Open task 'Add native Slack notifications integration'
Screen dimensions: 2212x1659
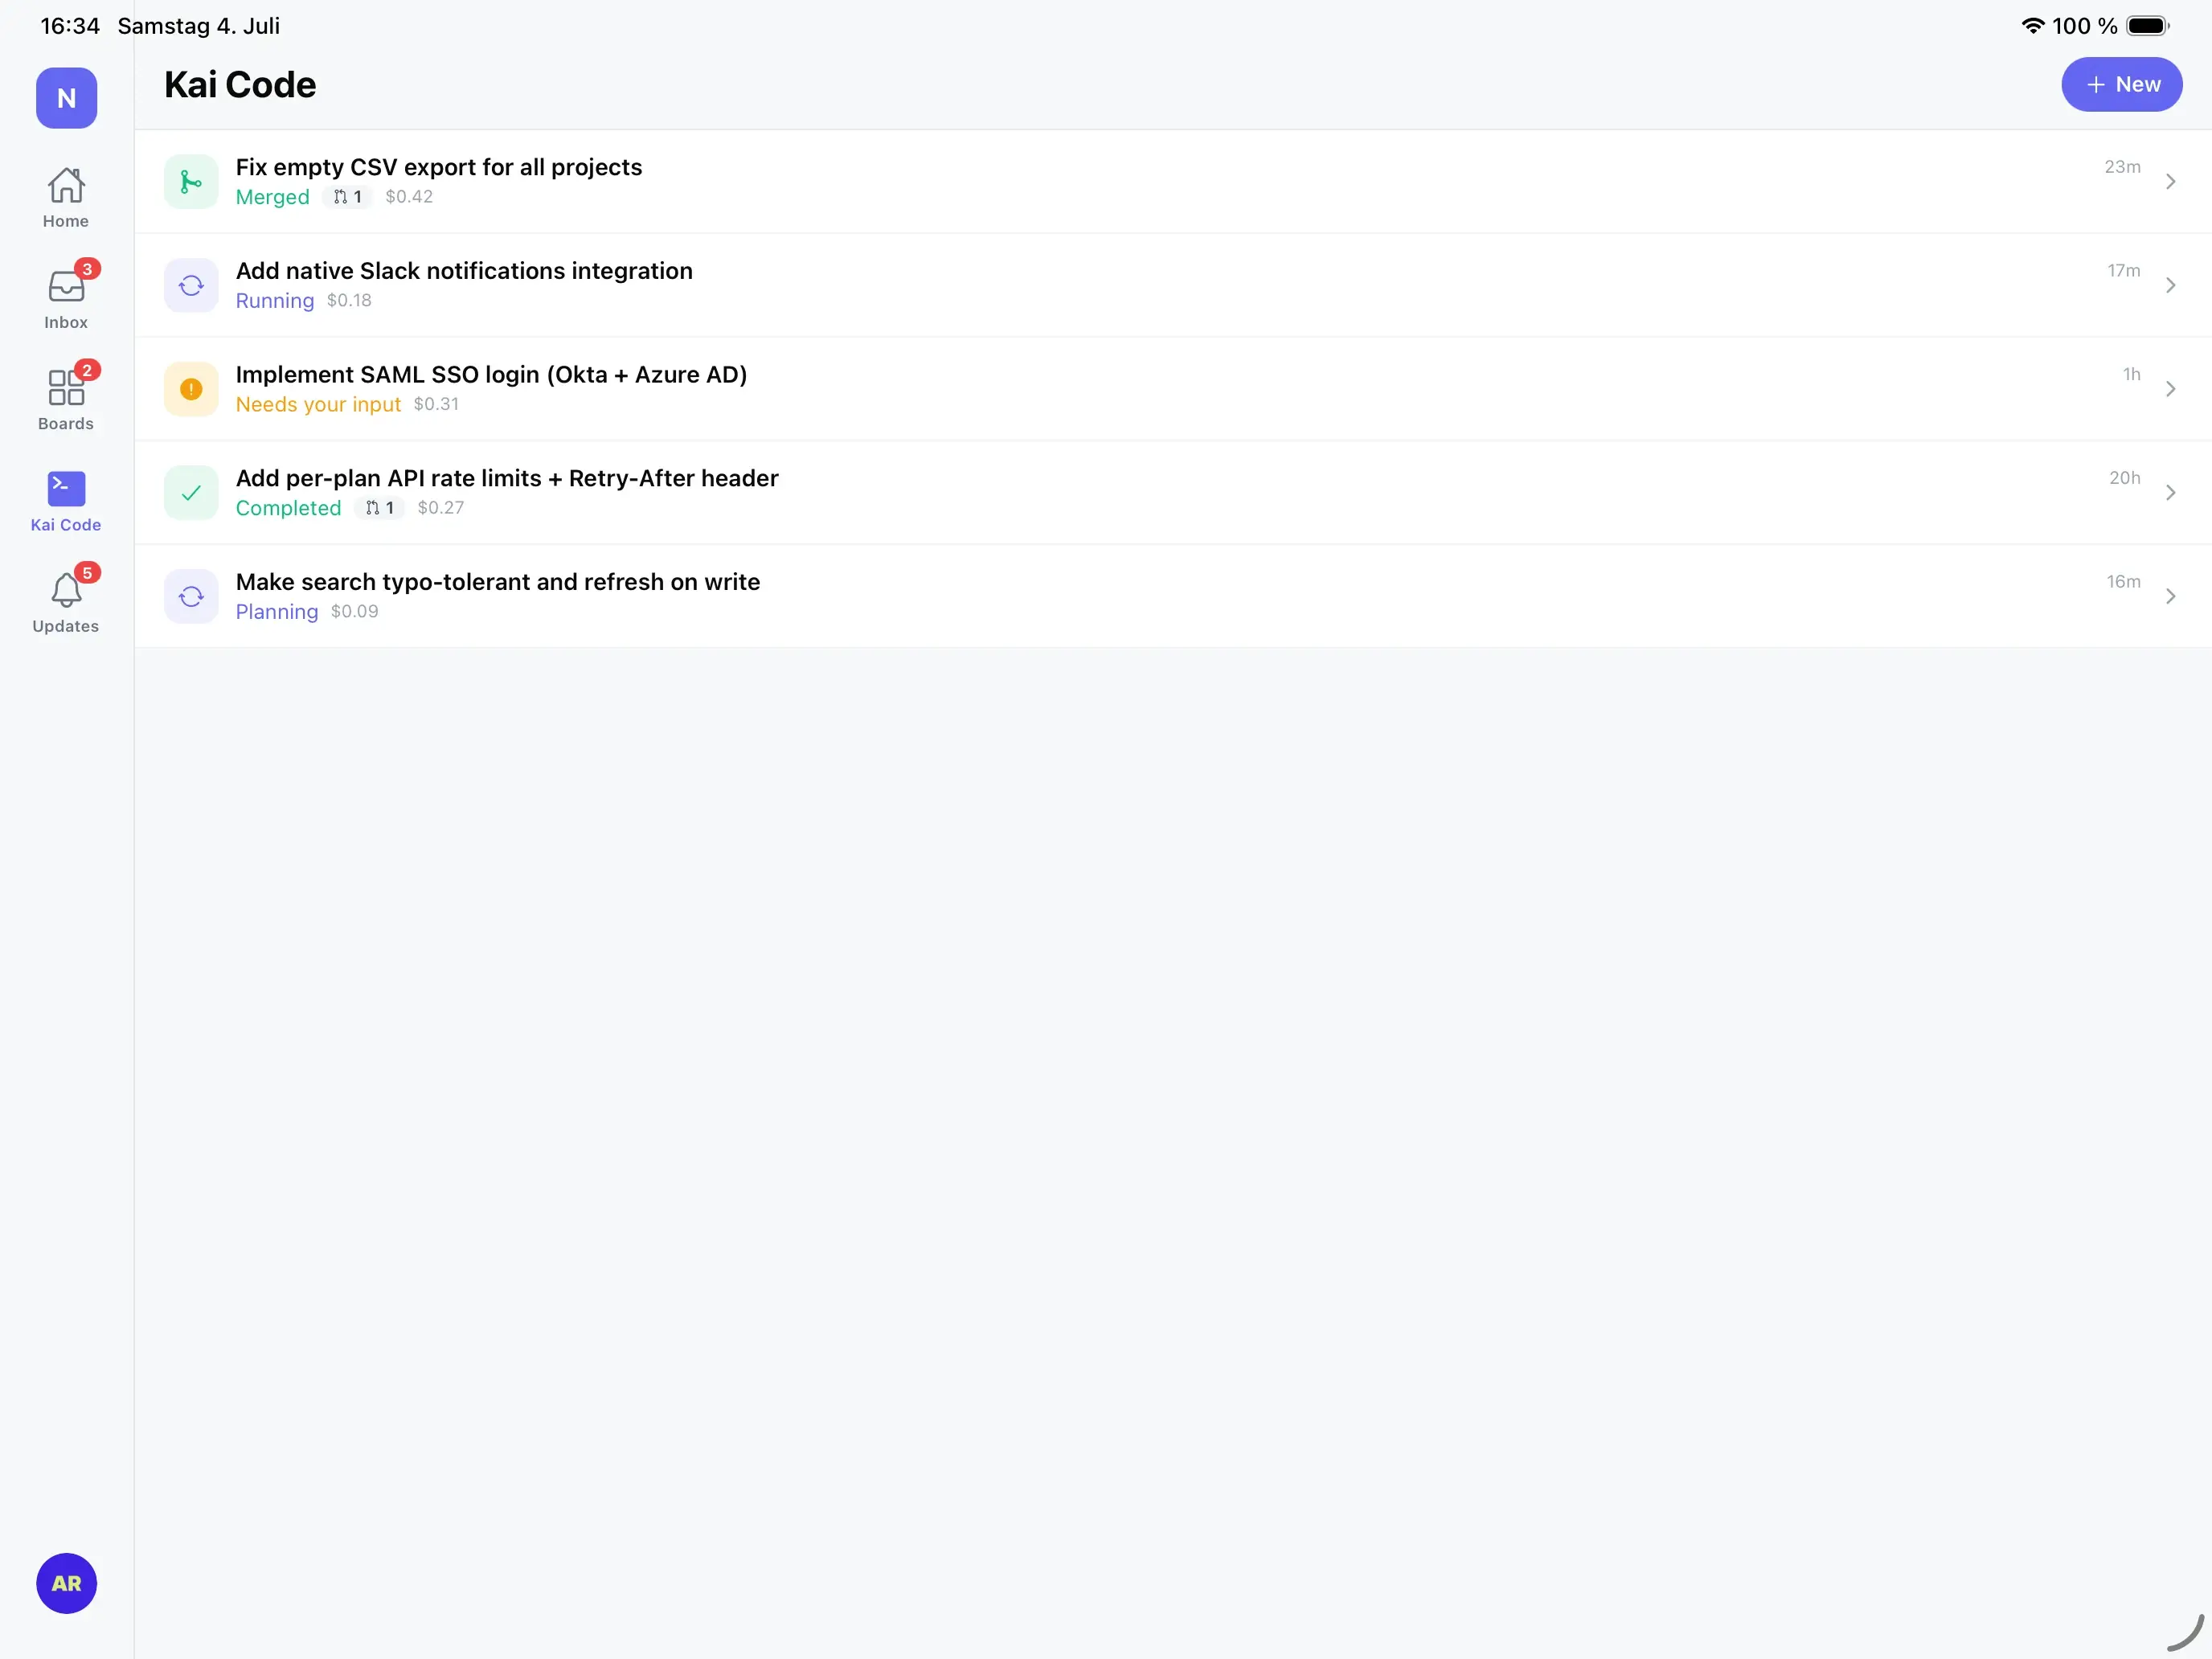click(x=1173, y=286)
